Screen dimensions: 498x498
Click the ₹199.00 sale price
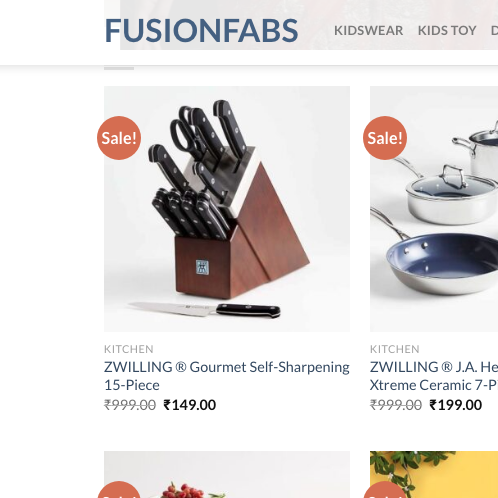(456, 405)
